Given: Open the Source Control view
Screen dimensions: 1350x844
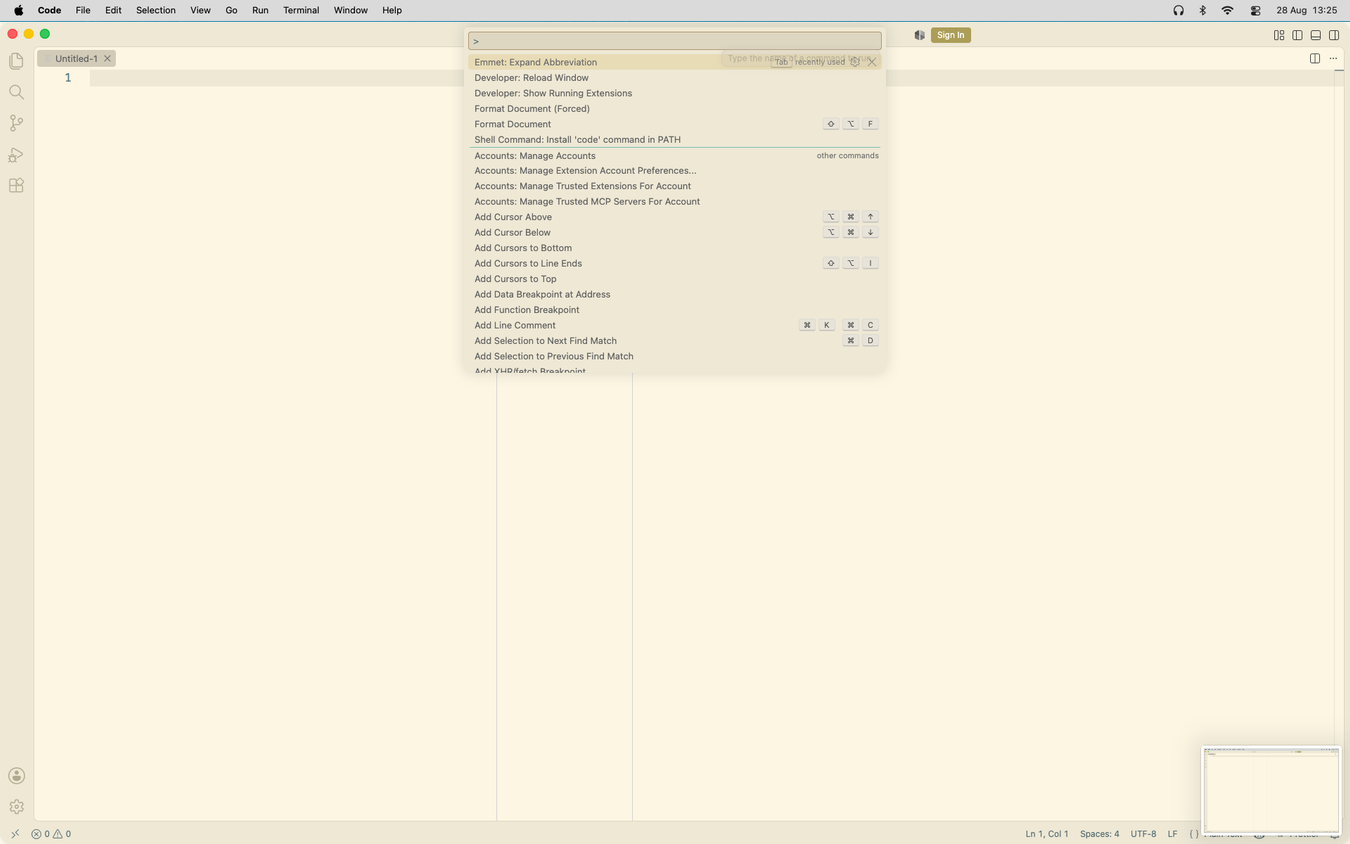Looking at the screenshot, I should [16, 123].
